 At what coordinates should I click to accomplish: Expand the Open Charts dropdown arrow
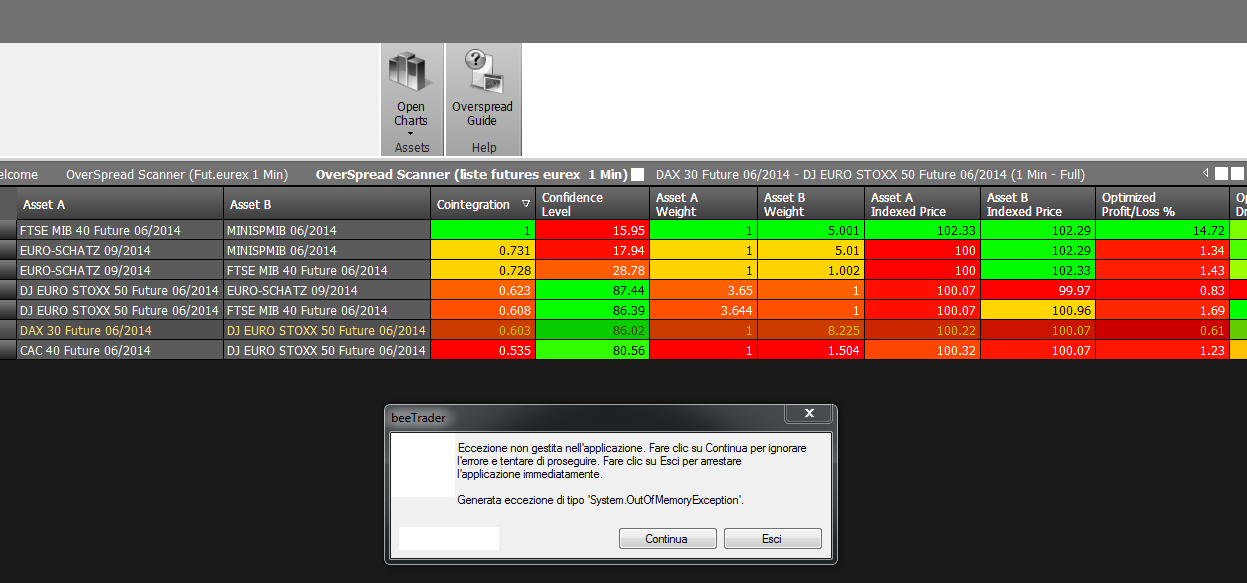tap(410, 133)
